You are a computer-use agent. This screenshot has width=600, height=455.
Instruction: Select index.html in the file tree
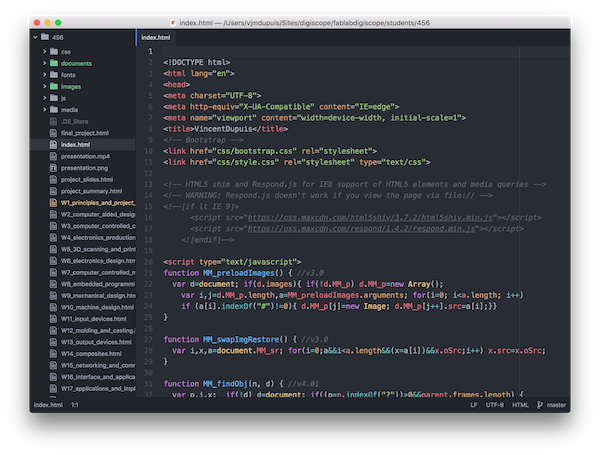tap(75, 144)
